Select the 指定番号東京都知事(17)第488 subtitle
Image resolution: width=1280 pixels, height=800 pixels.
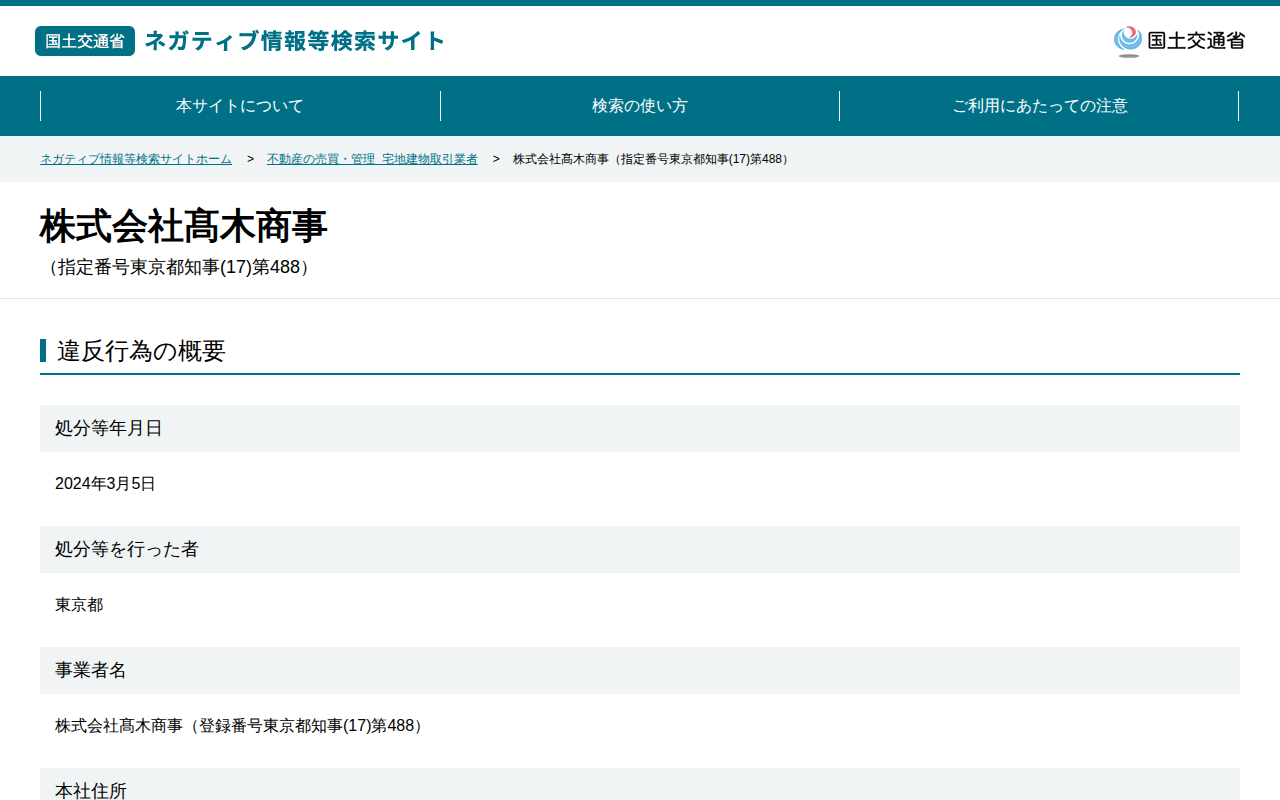[x=179, y=267]
